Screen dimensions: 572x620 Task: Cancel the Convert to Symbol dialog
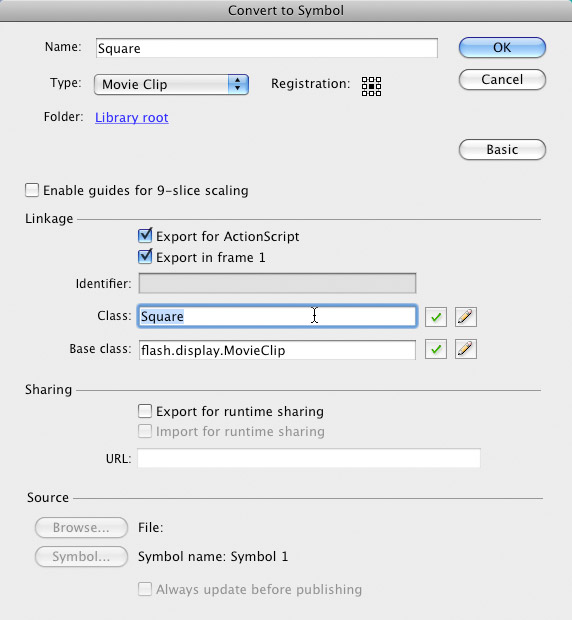click(x=502, y=79)
